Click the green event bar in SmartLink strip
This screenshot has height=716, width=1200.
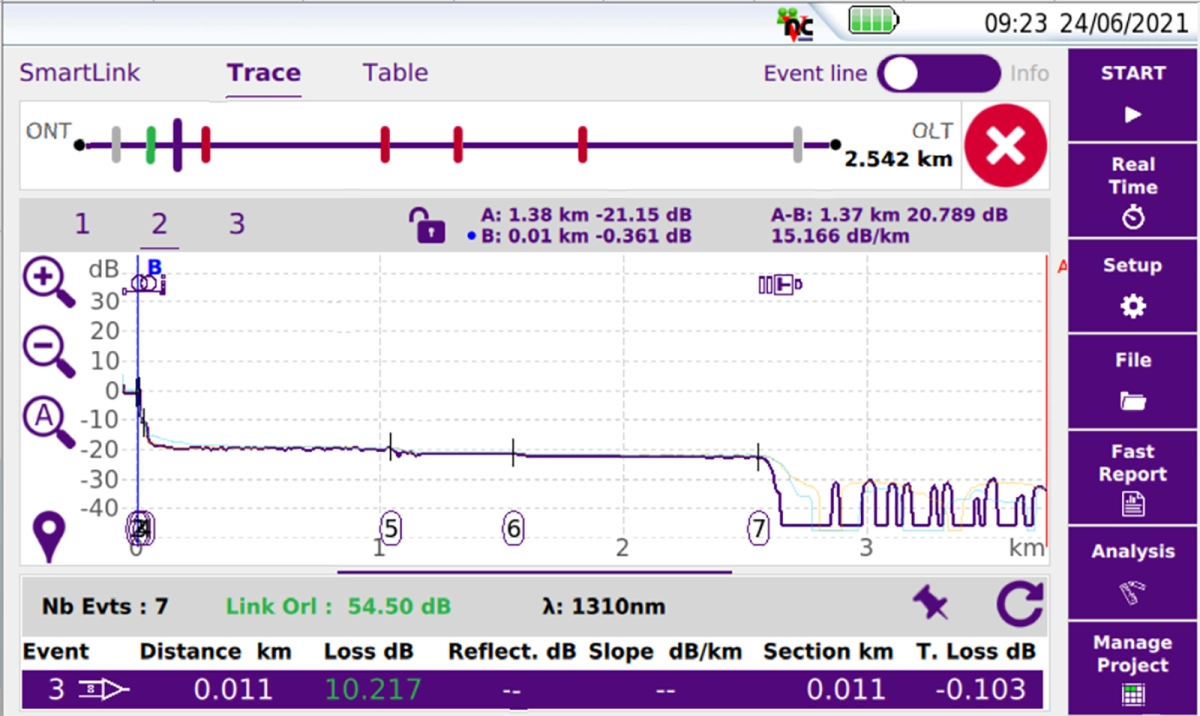click(151, 145)
